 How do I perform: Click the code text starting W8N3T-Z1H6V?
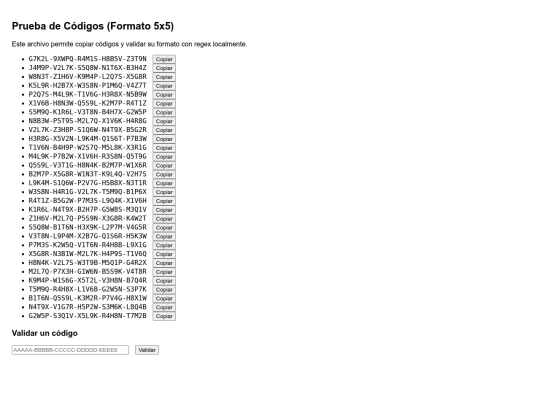tap(87, 77)
